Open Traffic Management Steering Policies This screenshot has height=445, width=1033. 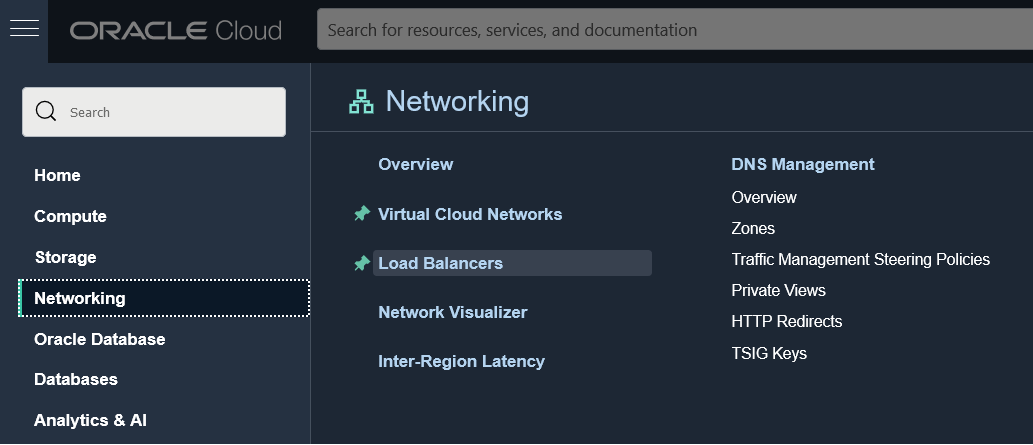(x=860, y=259)
